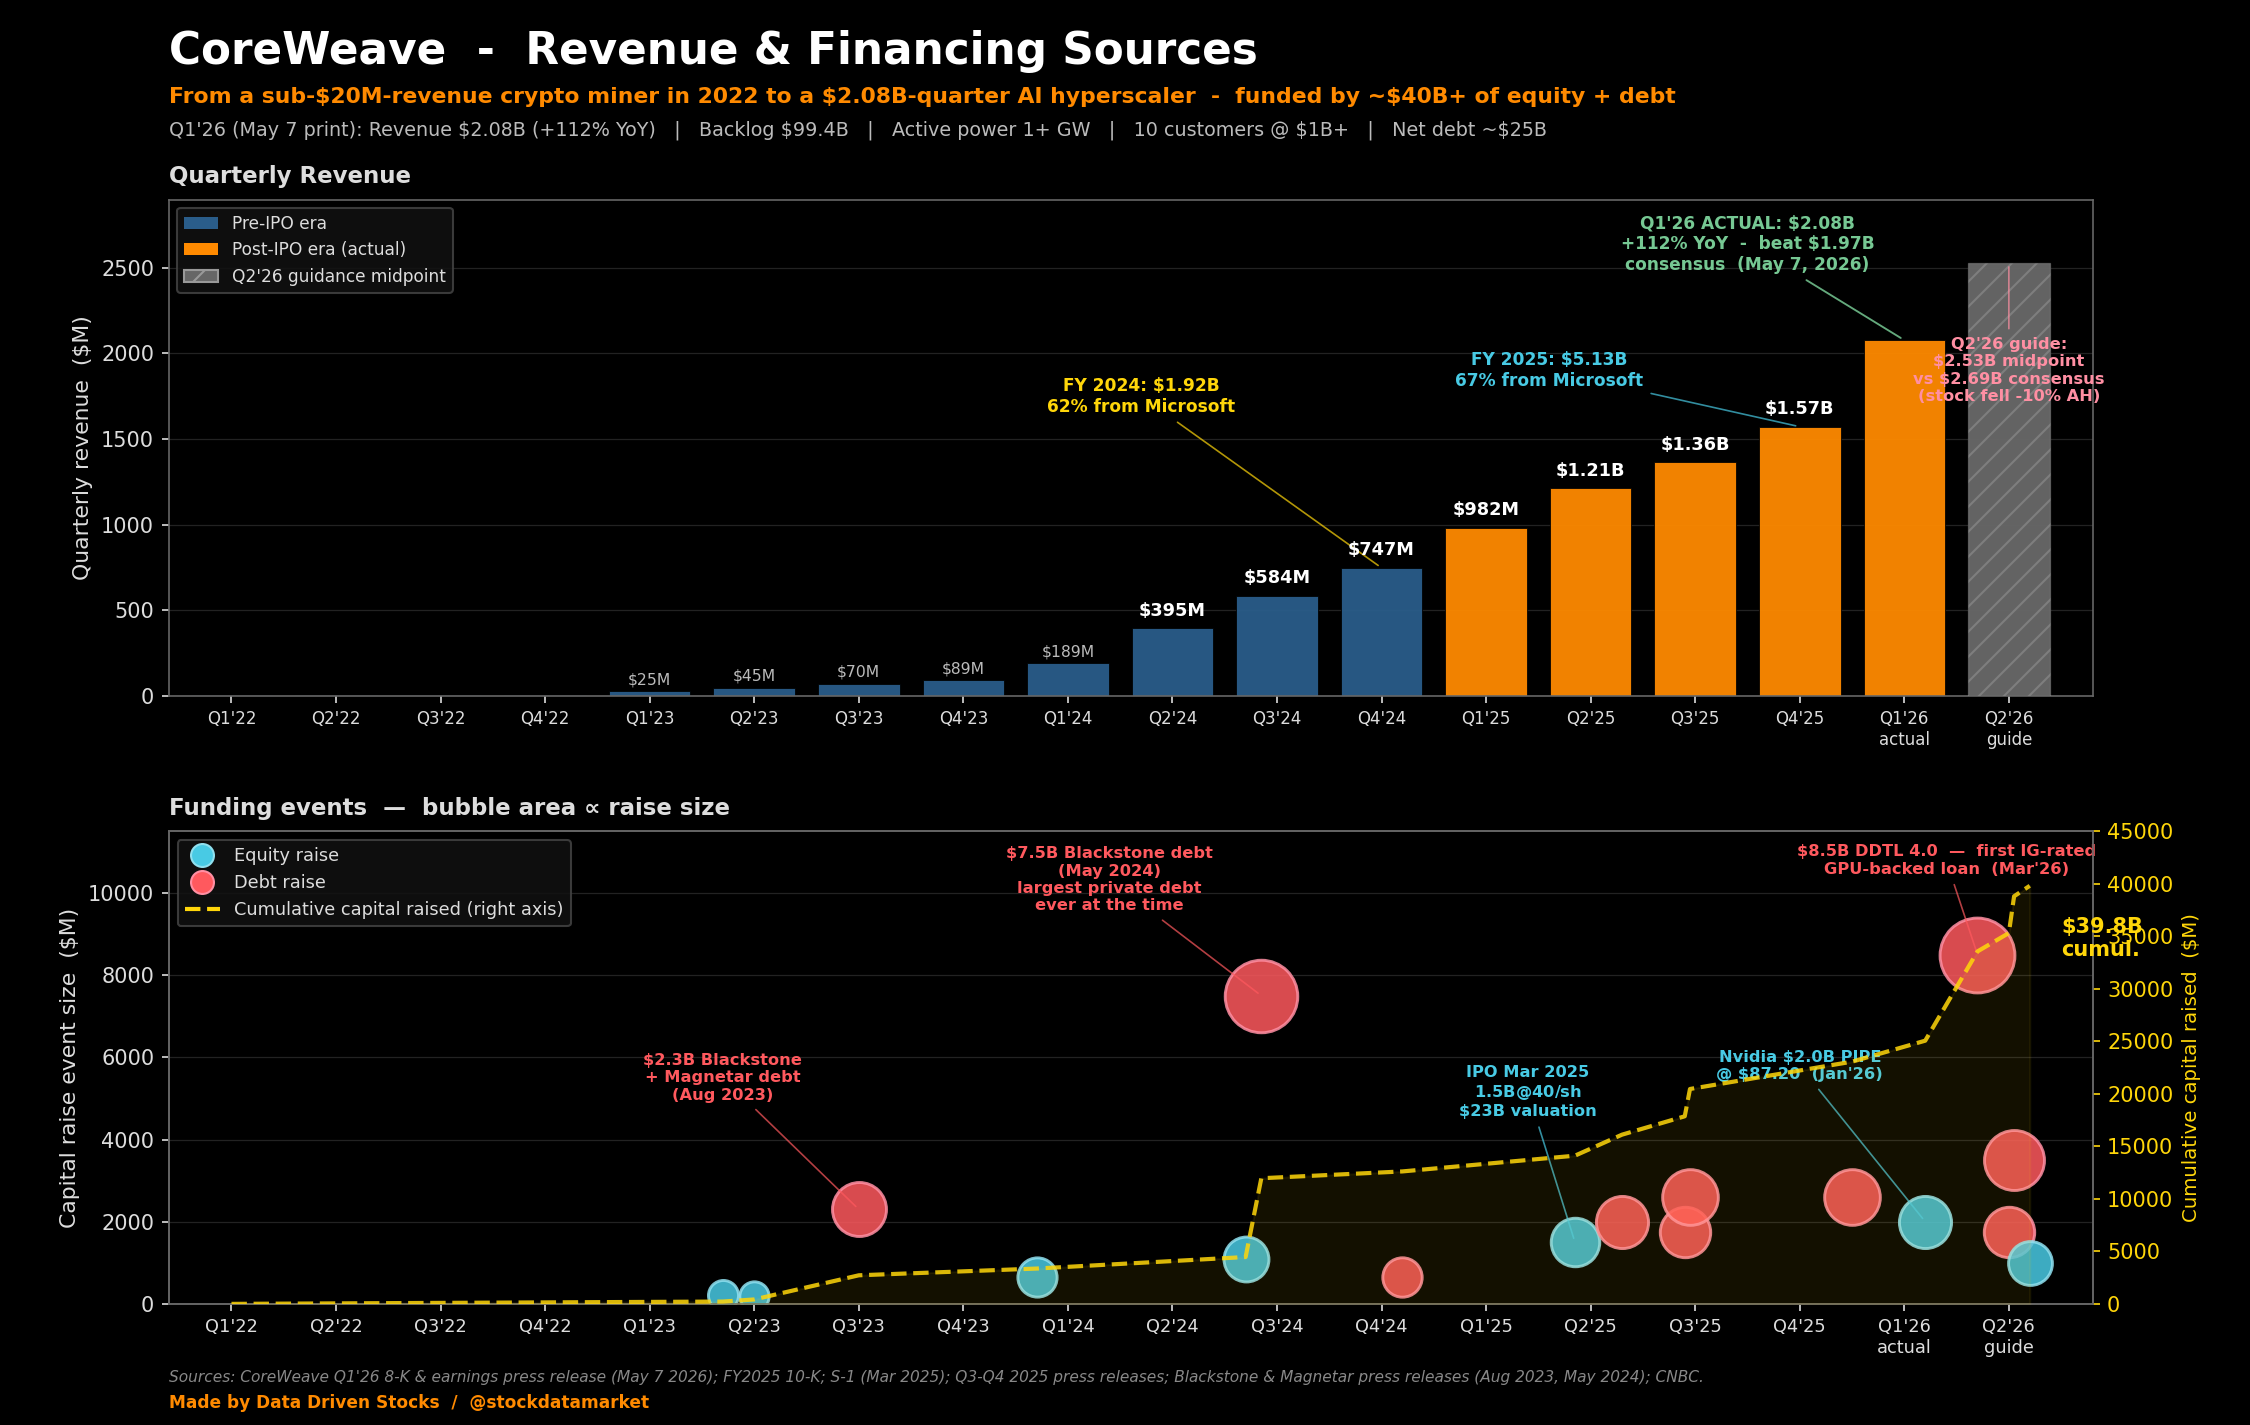
Task: Click the blue $395M Q2'24 revenue bar
Action: pos(1173,662)
